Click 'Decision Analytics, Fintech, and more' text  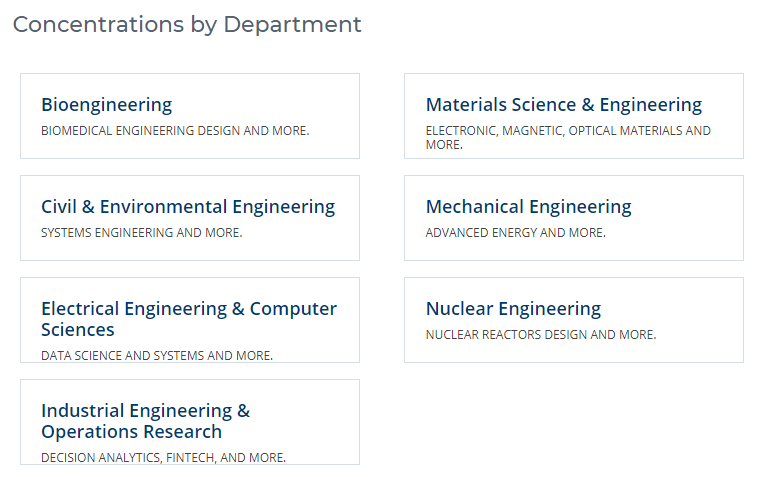coord(163,457)
